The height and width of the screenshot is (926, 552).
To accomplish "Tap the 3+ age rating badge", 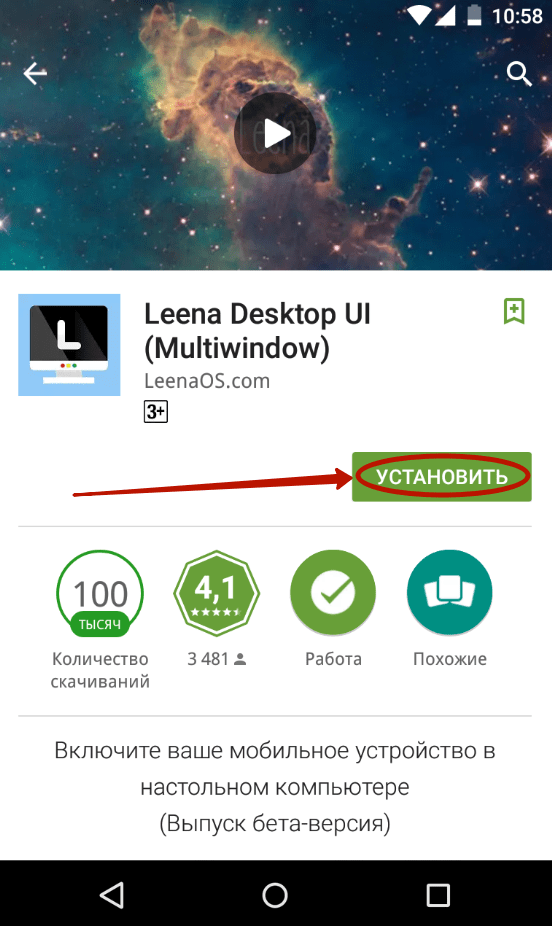I will [156, 412].
